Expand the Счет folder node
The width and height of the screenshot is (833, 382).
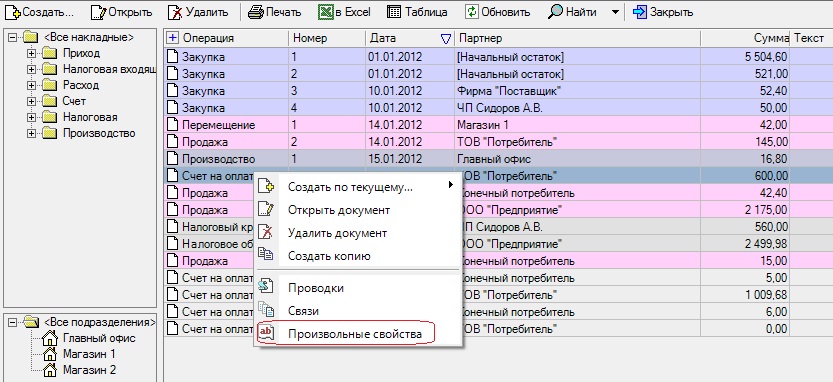pyautogui.click(x=31, y=101)
